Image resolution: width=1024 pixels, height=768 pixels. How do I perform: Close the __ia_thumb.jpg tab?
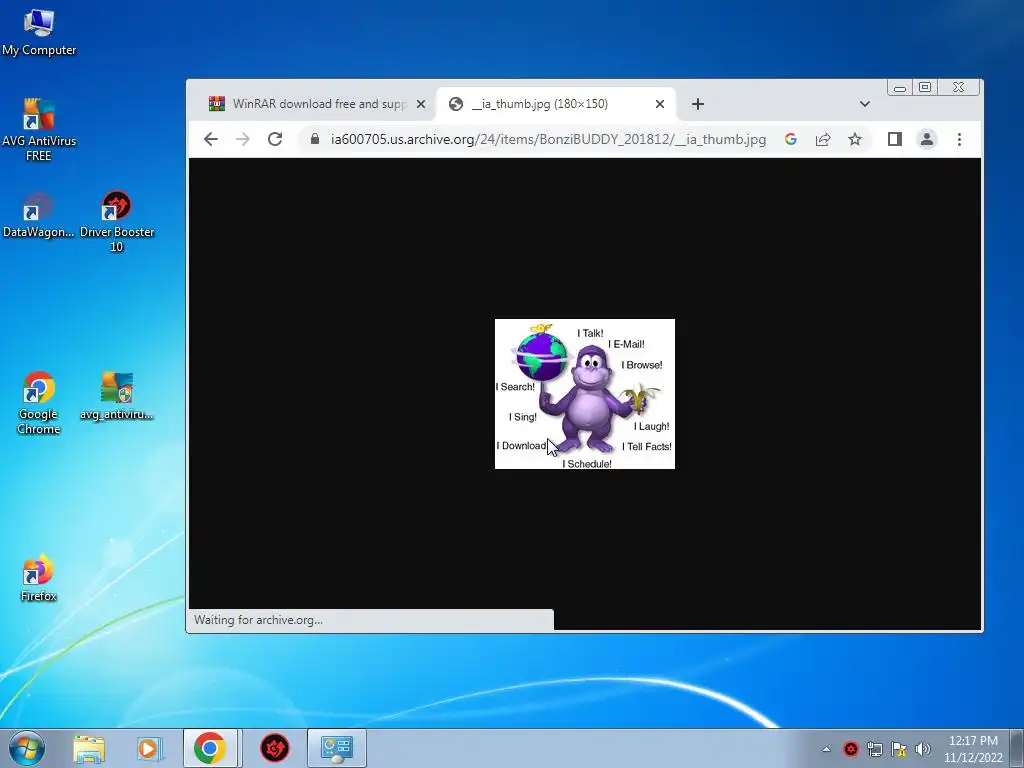660,104
